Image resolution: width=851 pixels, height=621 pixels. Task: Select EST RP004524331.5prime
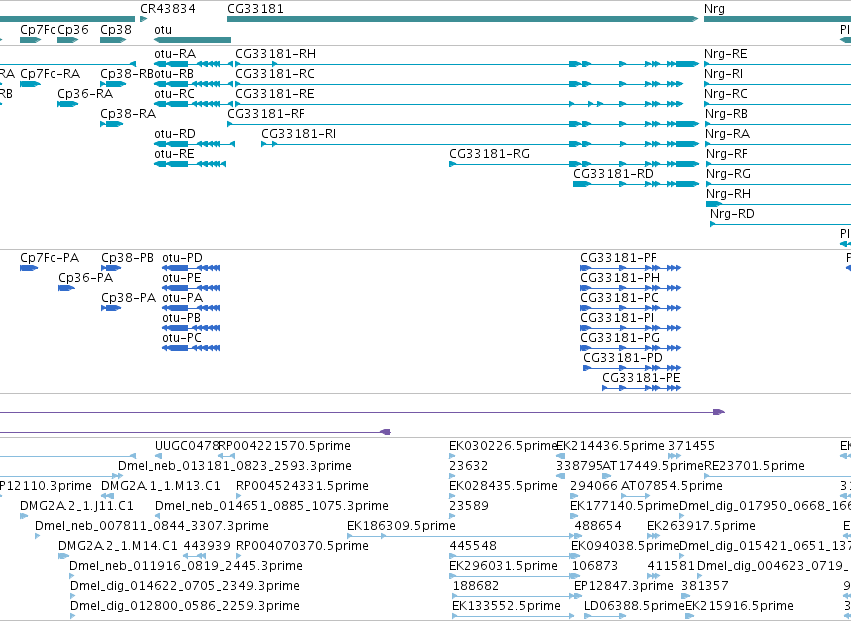click(x=302, y=486)
